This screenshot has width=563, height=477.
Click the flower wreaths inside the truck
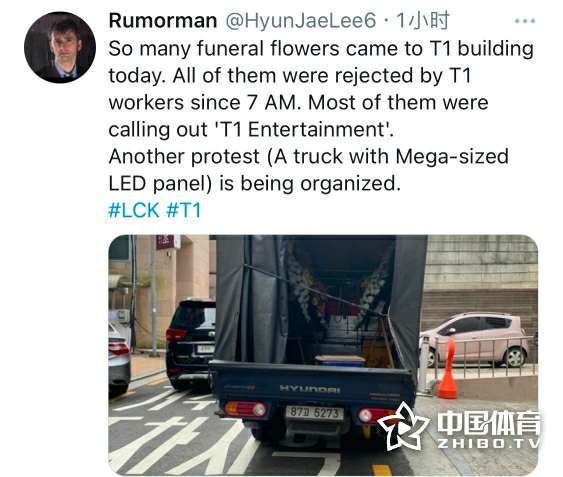(339, 295)
